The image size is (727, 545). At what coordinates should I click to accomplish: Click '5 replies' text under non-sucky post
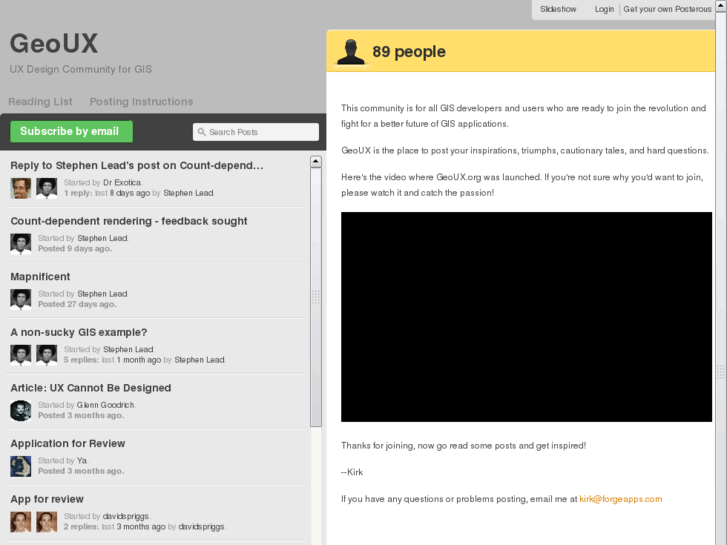[81, 360]
